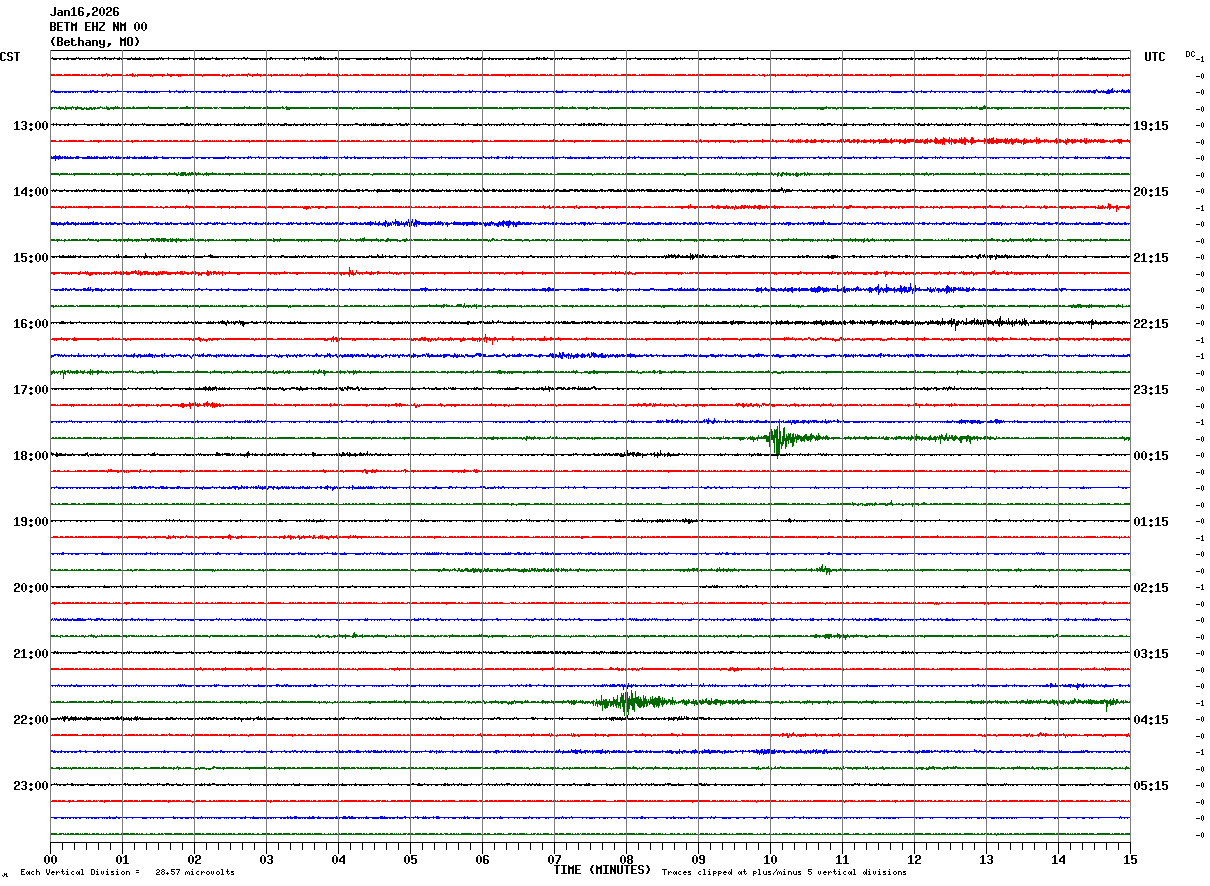Select the 14:00 CST time label
Image resolution: width=1210 pixels, height=886 pixels.
(30, 192)
